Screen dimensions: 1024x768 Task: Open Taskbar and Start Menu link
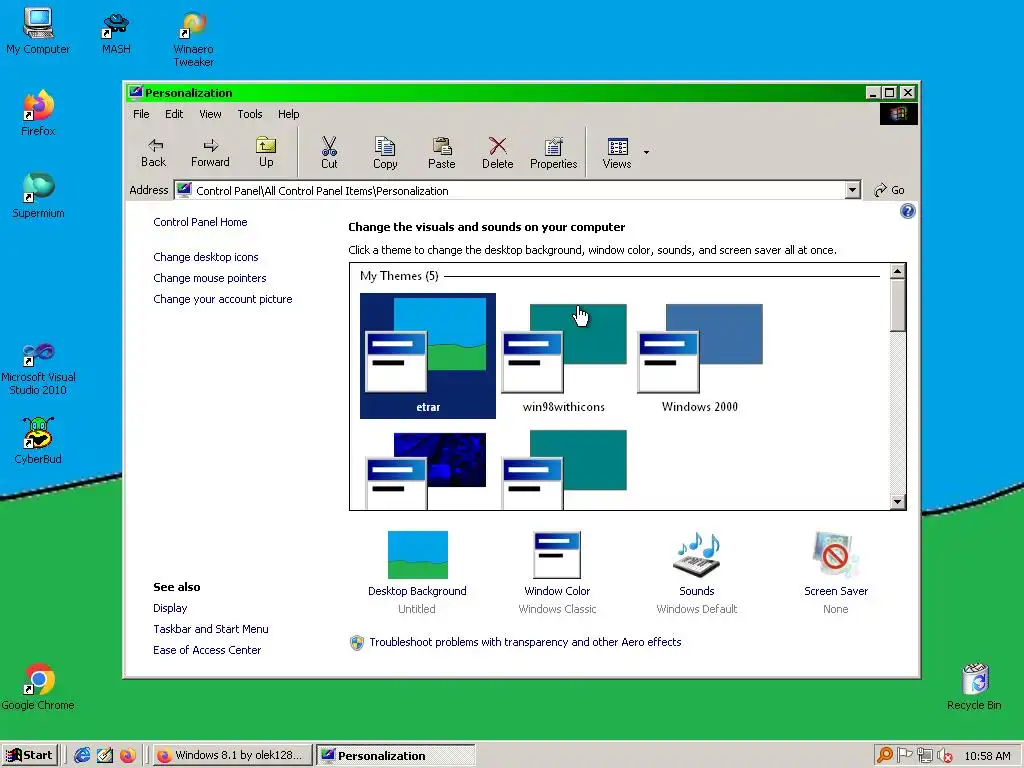pos(210,629)
